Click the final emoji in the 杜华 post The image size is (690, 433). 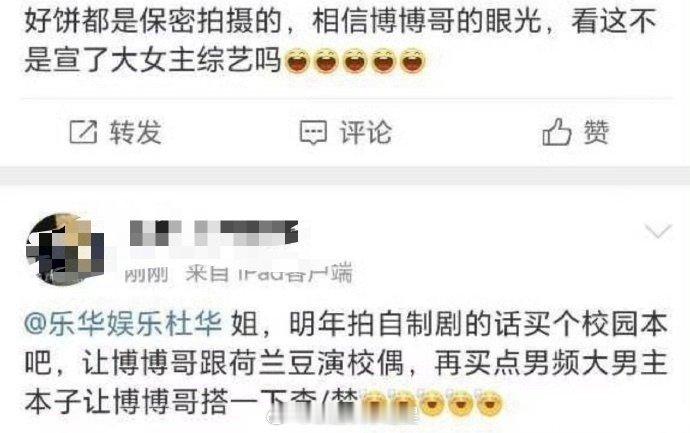pos(489,402)
